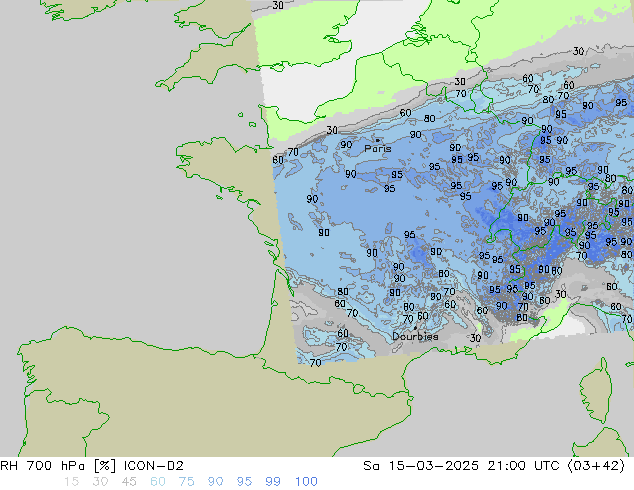
Task: Click the legend value 100
Action: tap(306, 482)
